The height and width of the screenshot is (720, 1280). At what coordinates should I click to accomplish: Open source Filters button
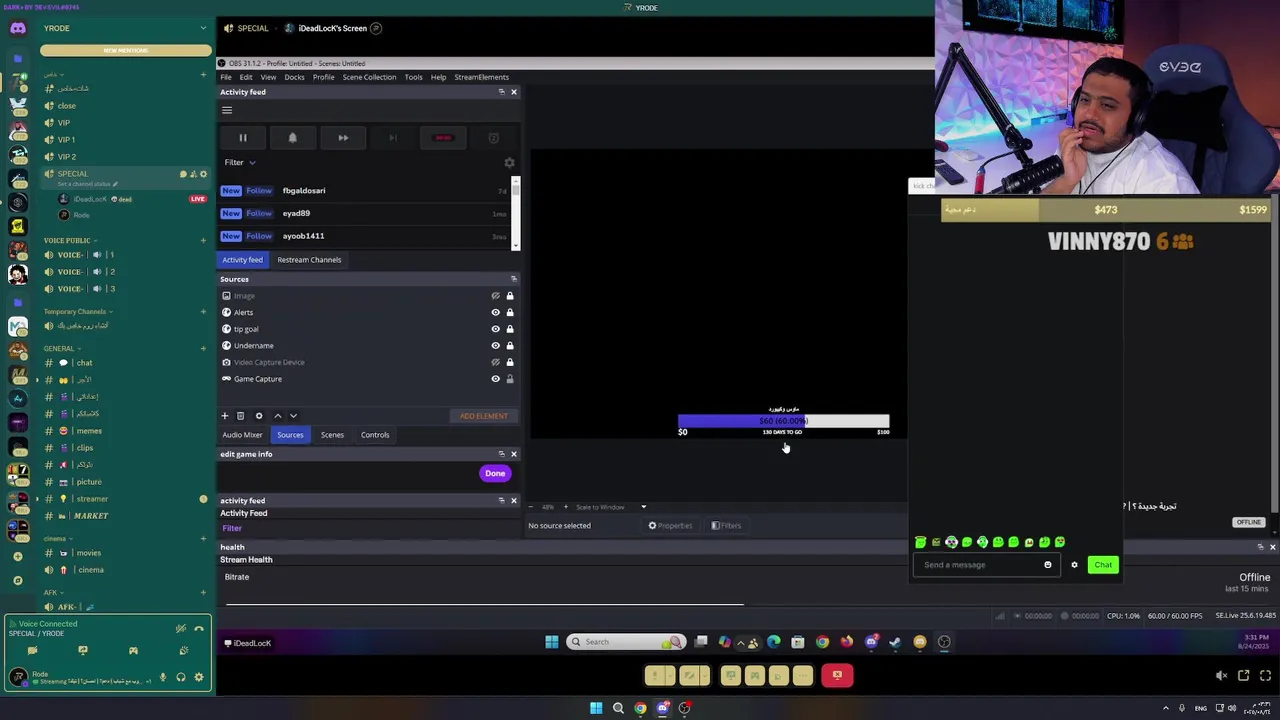click(x=727, y=526)
